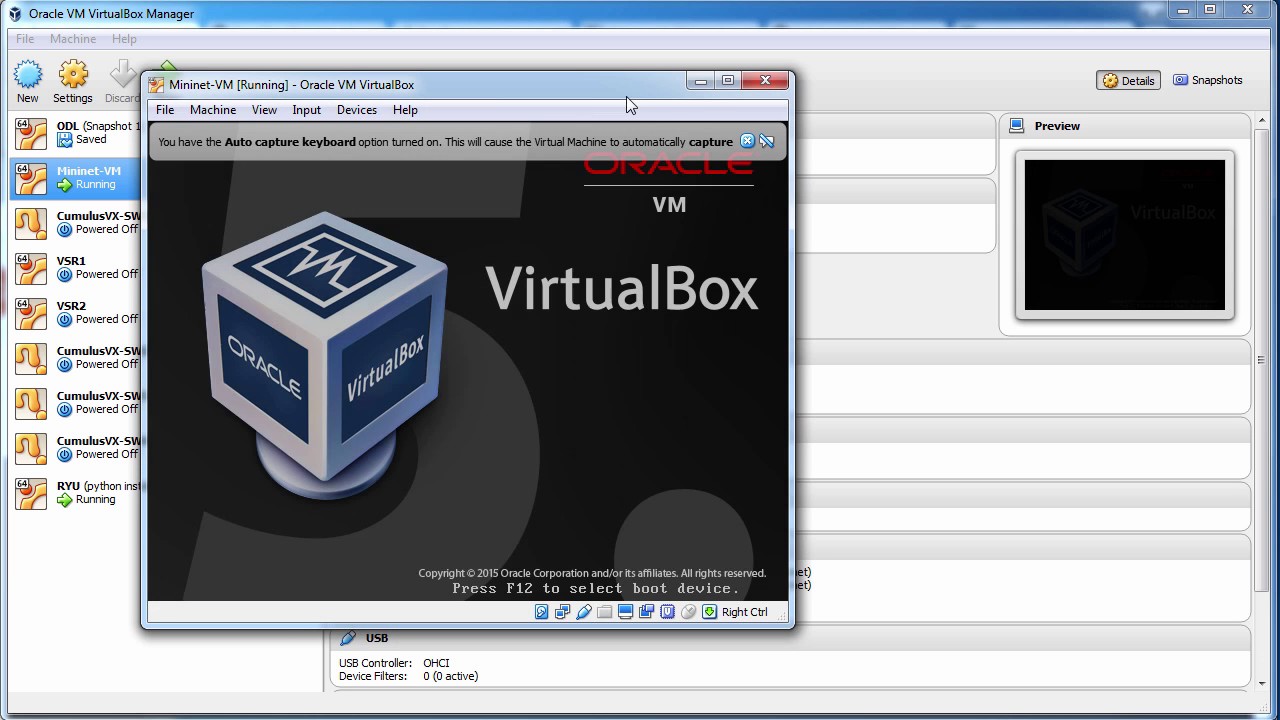Click the hard disk activity status icon
1280x720 pixels.
541,612
